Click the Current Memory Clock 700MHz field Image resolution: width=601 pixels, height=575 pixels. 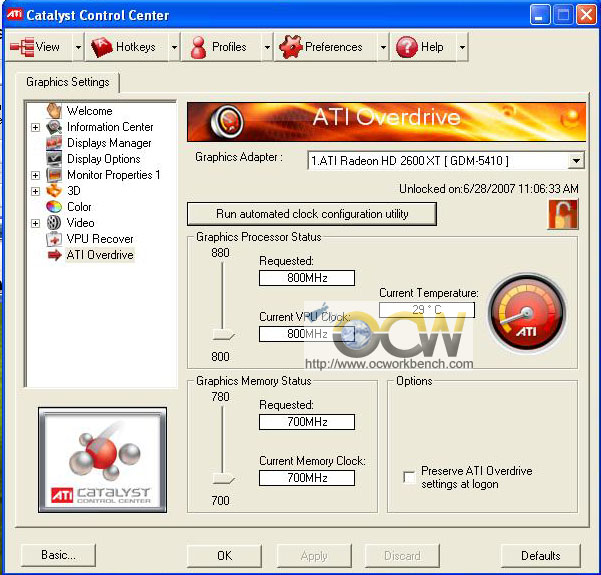pyautogui.click(x=307, y=478)
